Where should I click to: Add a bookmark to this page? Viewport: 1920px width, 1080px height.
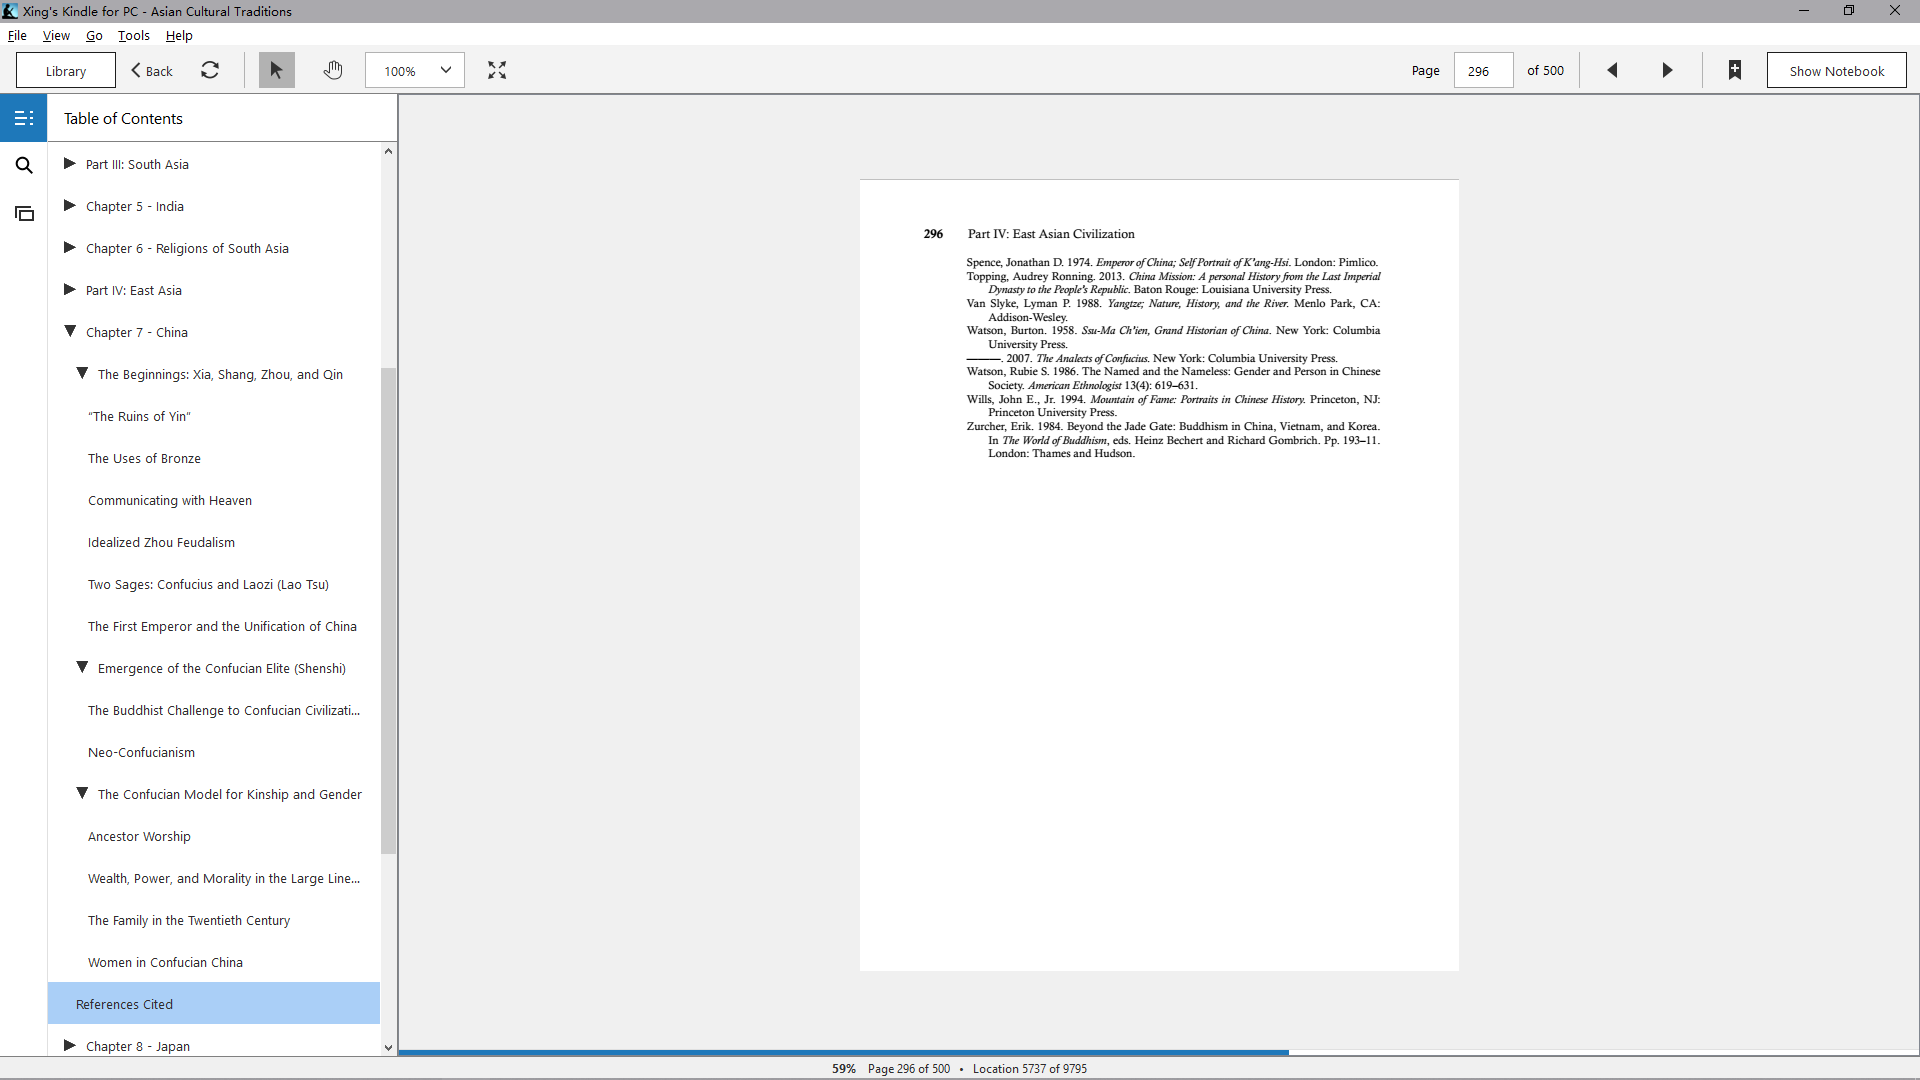[x=1735, y=70]
